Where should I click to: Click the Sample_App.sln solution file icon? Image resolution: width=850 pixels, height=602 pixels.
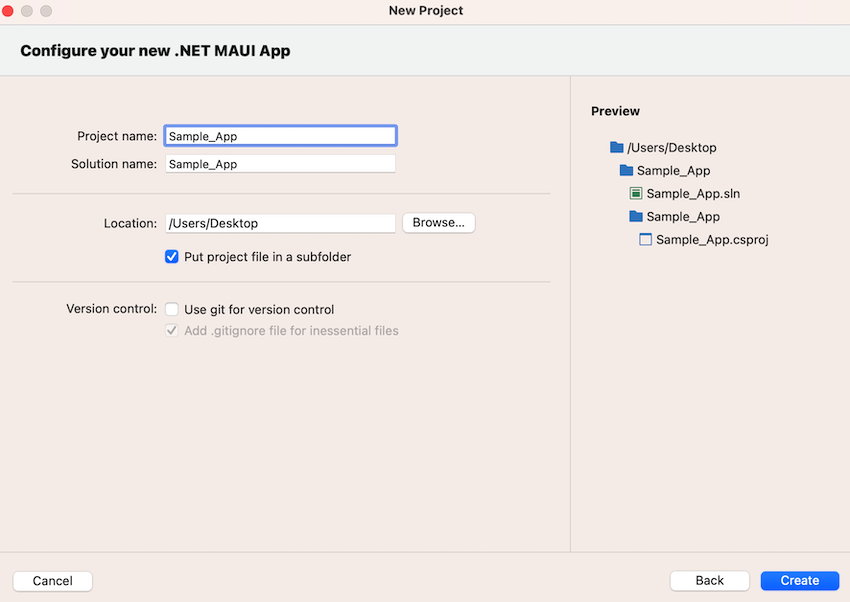click(636, 193)
